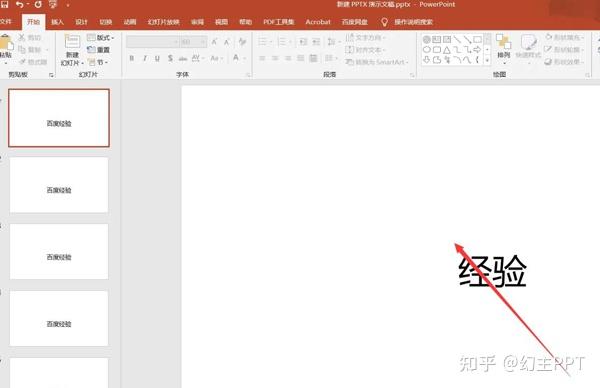Open the 节 (Section) dropdown
The height and width of the screenshot is (388, 600).
coord(98,62)
